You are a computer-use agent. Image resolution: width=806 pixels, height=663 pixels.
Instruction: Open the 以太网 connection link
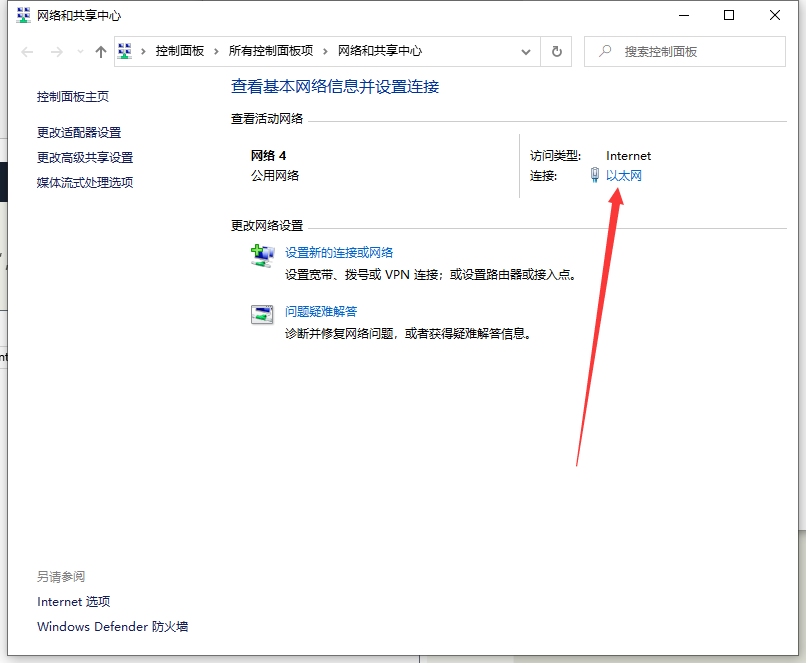click(623, 176)
